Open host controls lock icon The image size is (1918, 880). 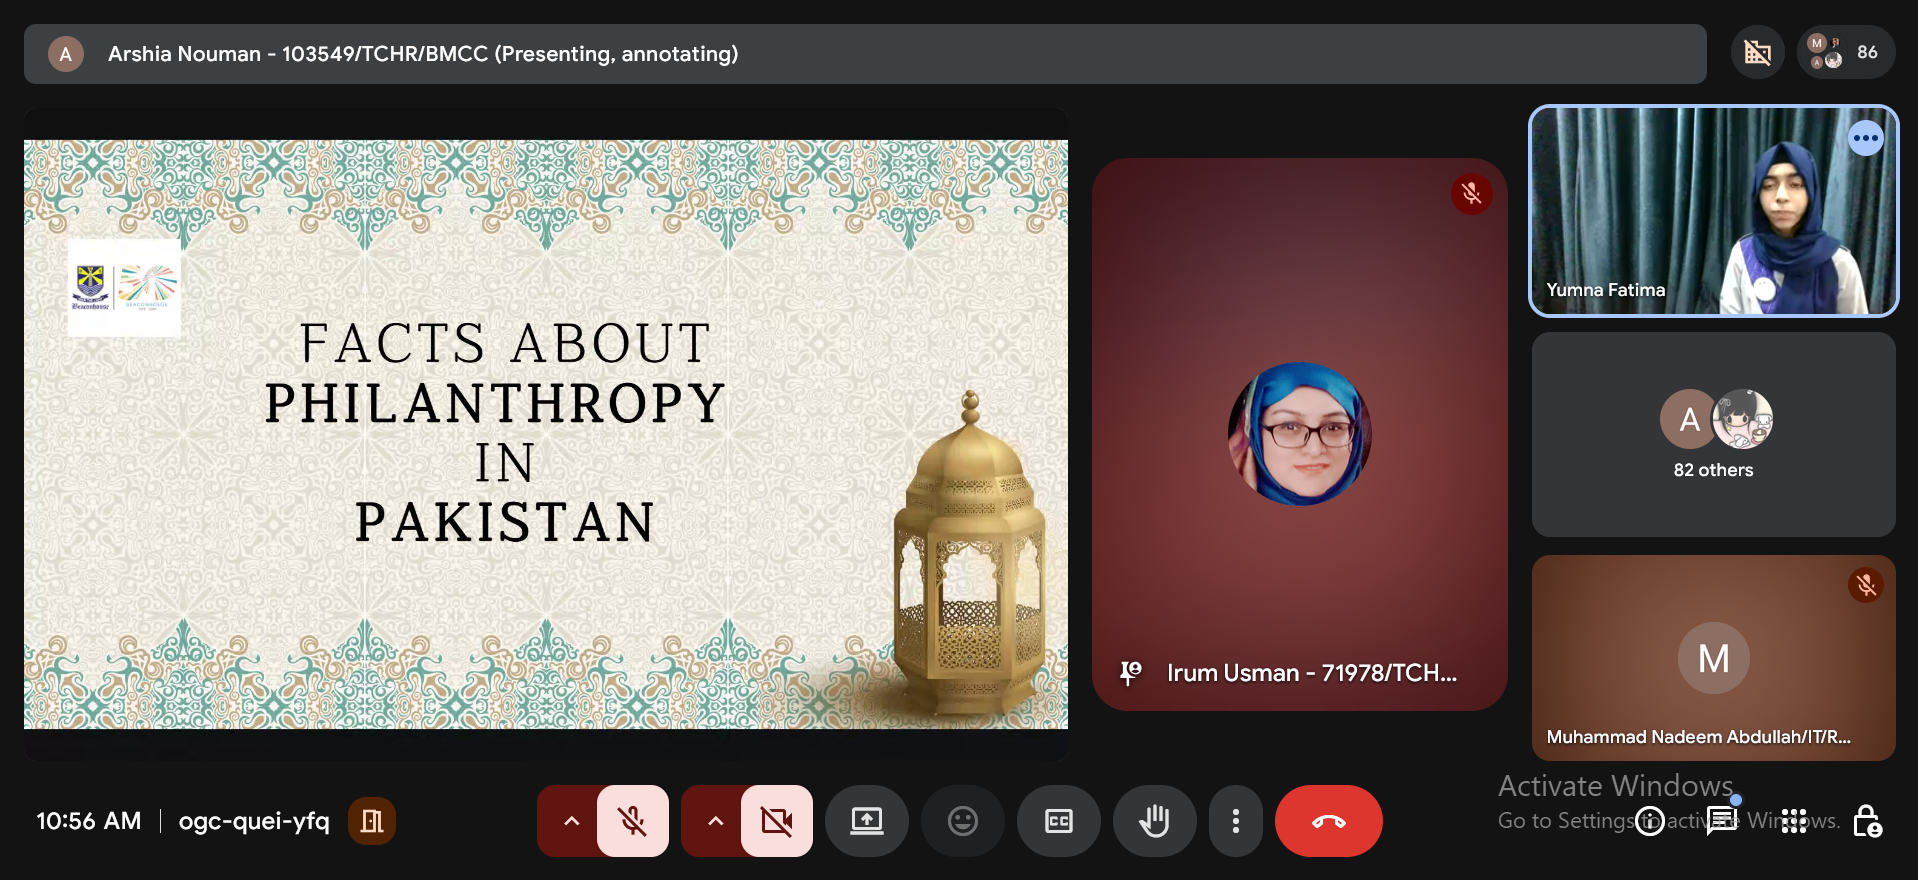point(1866,821)
